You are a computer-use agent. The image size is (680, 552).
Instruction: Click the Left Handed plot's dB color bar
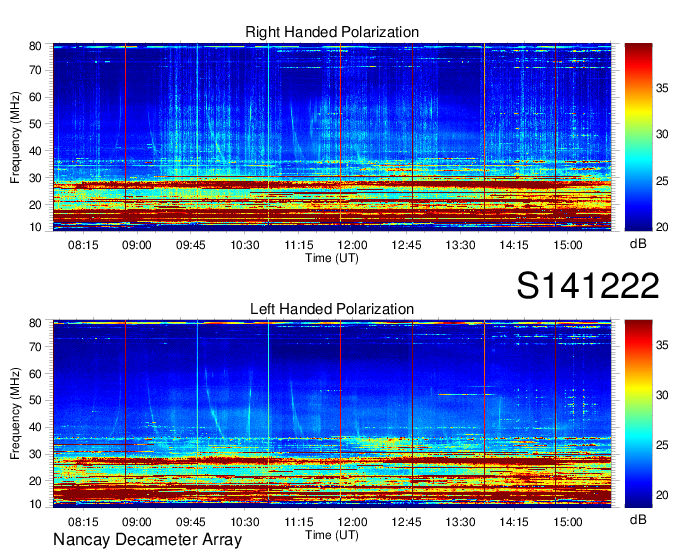click(638, 414)
